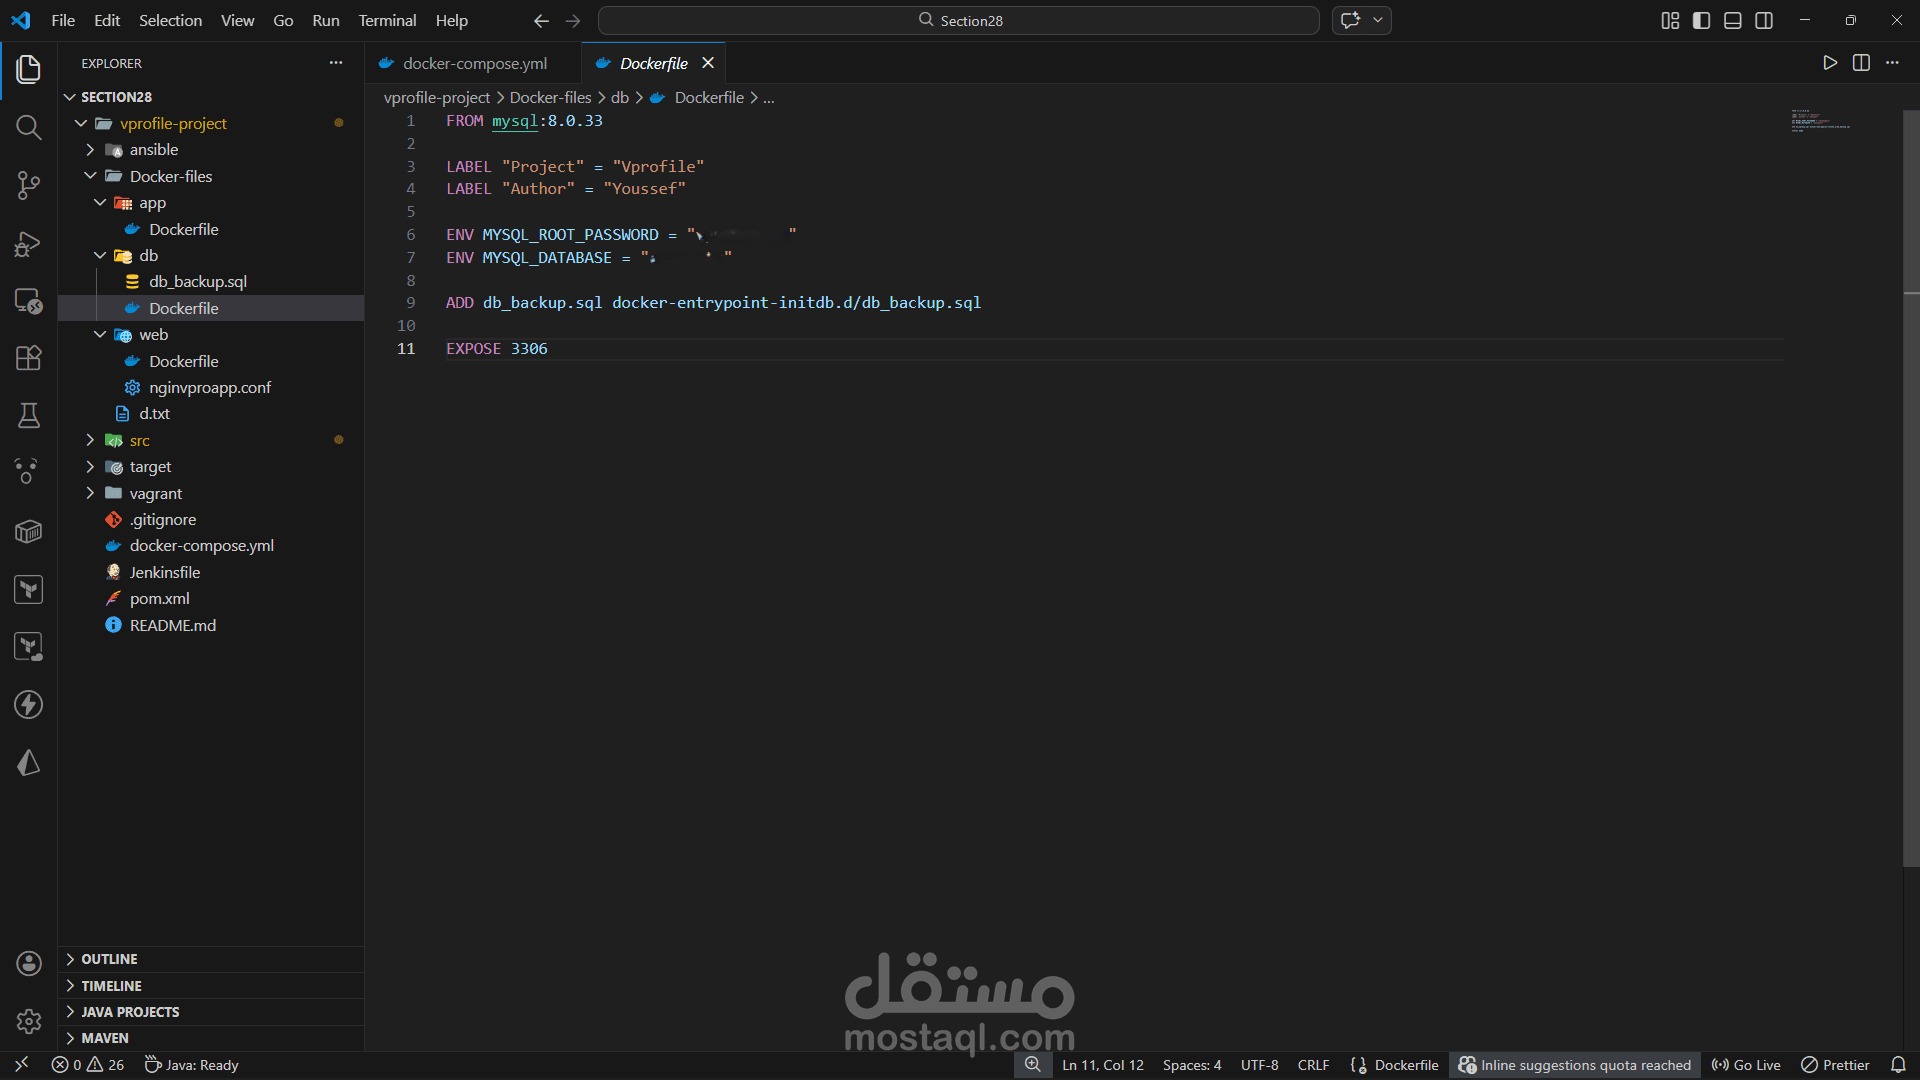
Task: Expand the ansible folder
Action: [x=153, y=150]
